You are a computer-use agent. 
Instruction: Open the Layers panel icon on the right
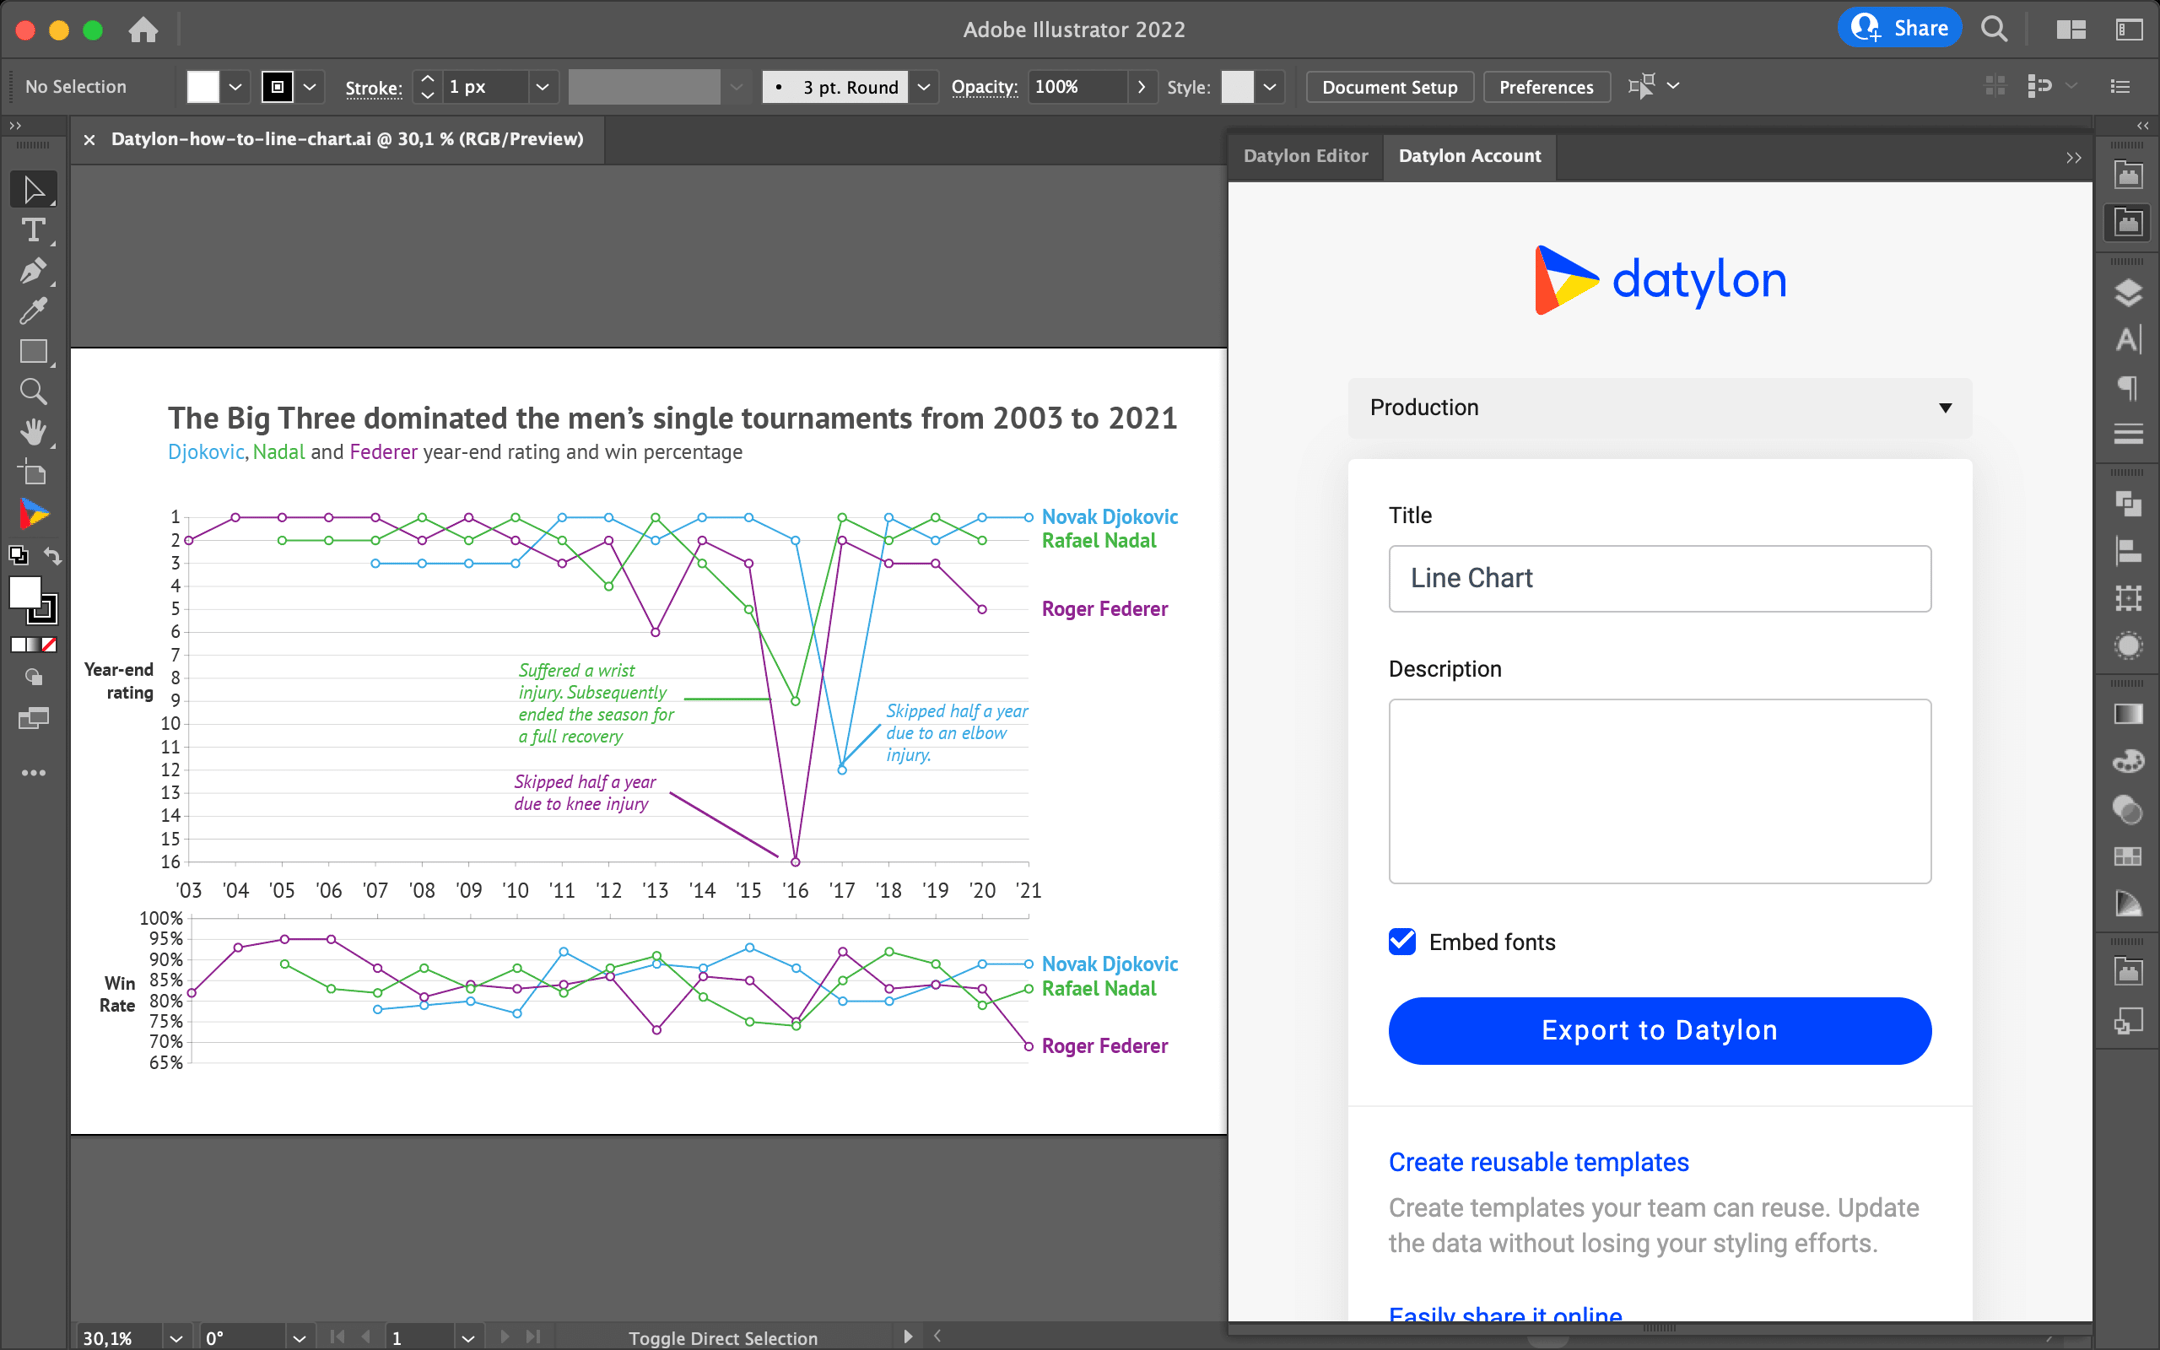point(2127,292)
